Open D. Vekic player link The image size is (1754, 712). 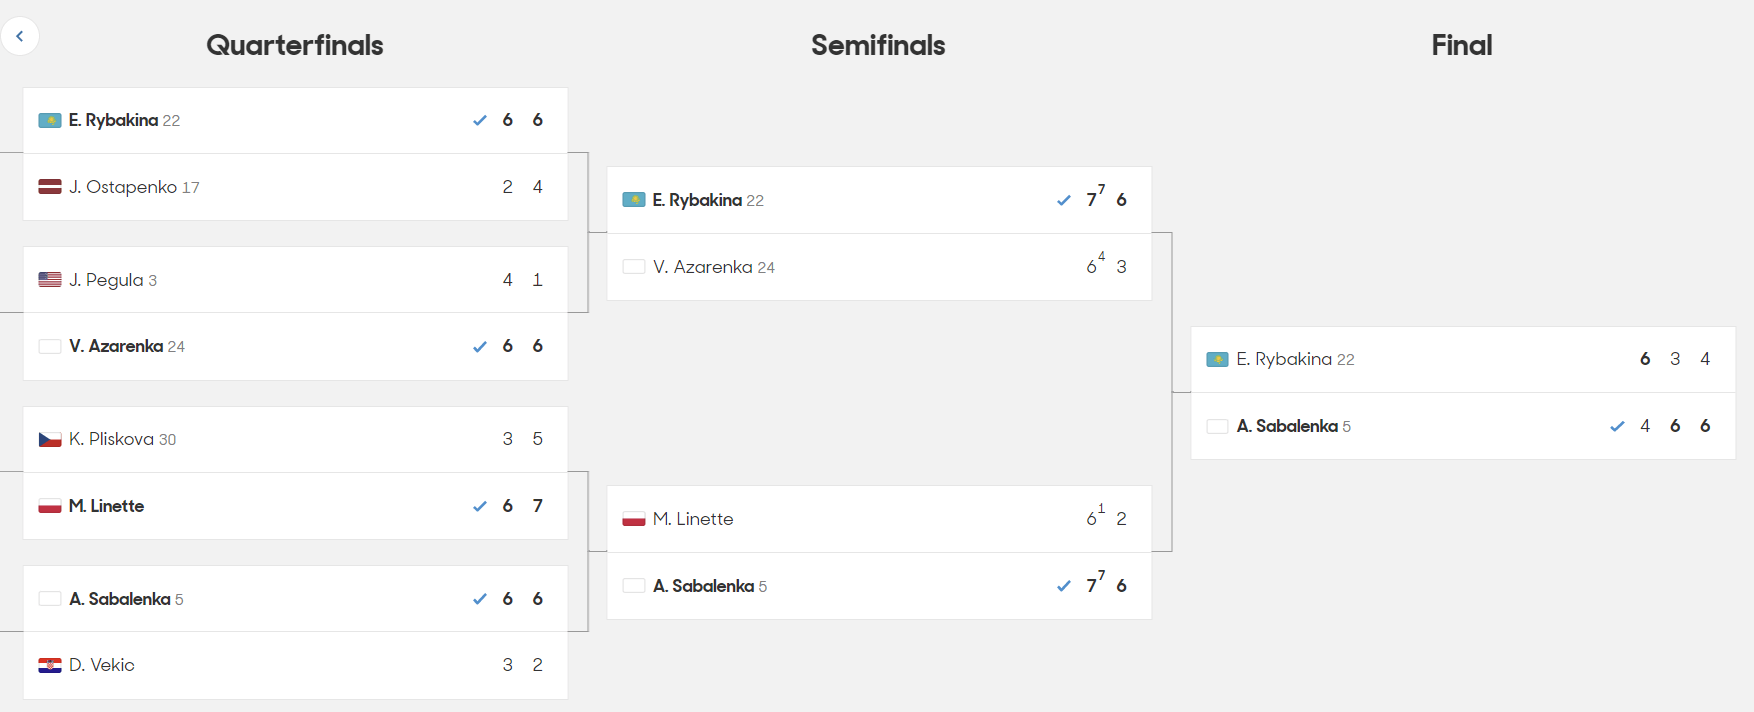(x=101, y=665)
